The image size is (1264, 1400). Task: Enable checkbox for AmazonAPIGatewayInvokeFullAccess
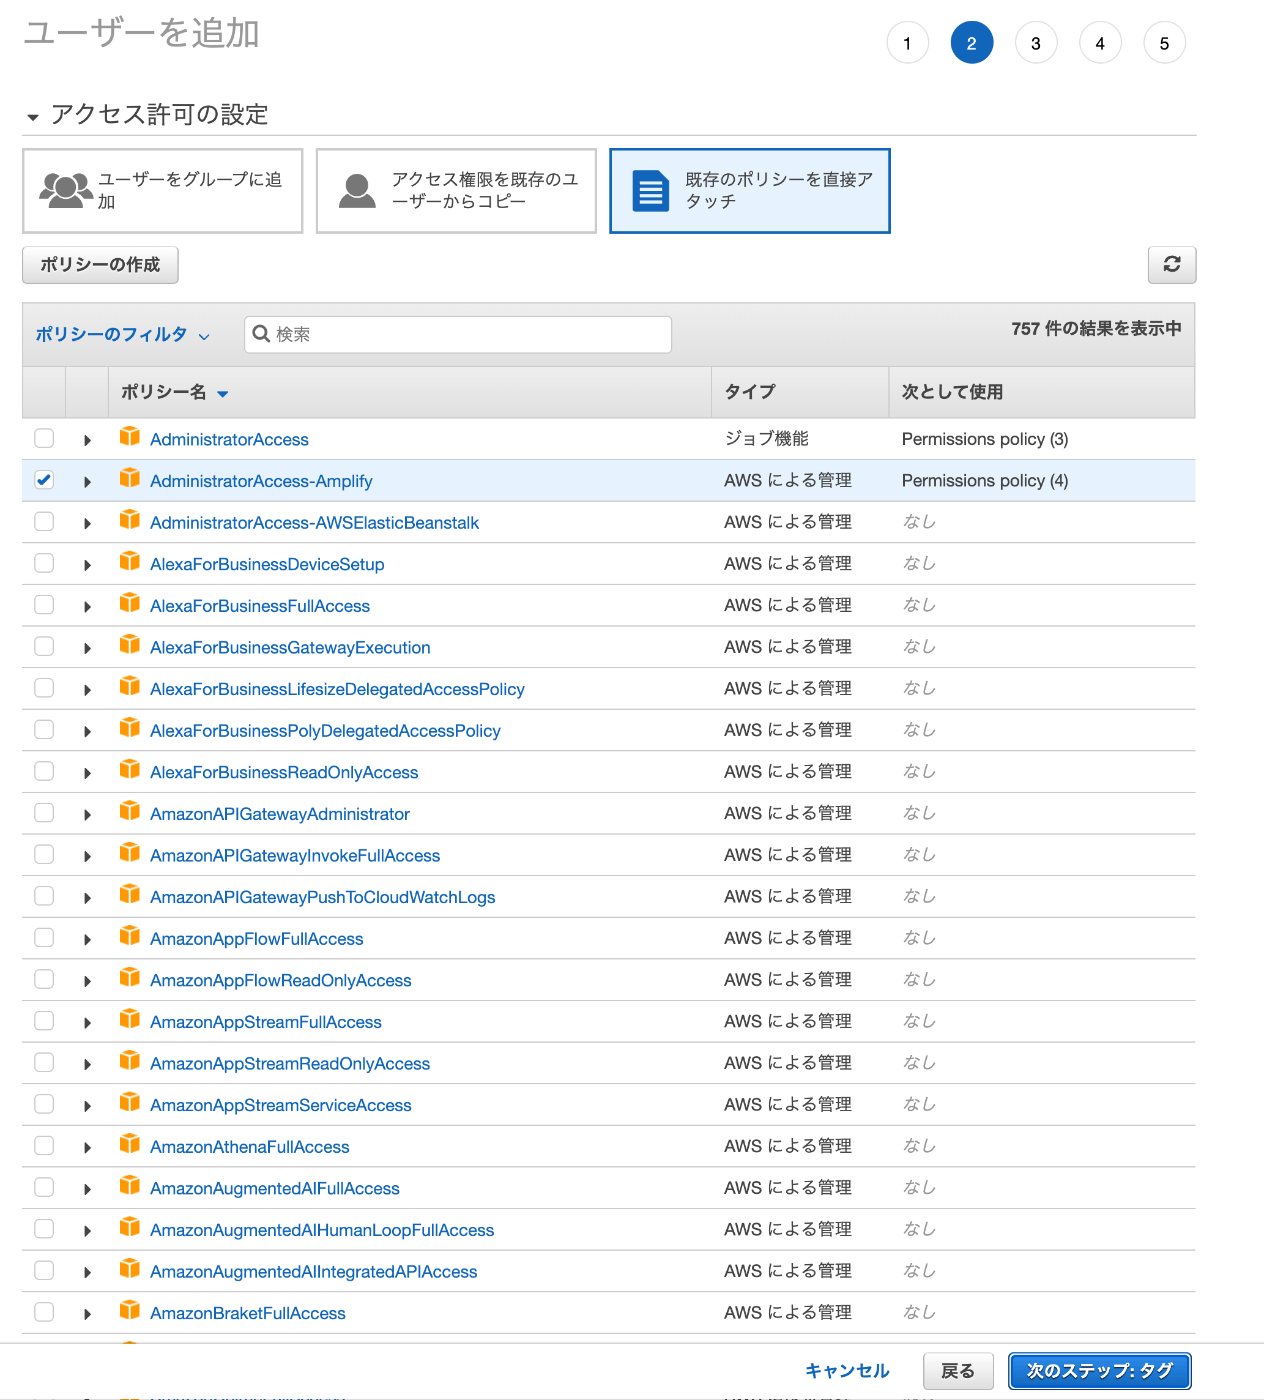[x=44, y=854]
